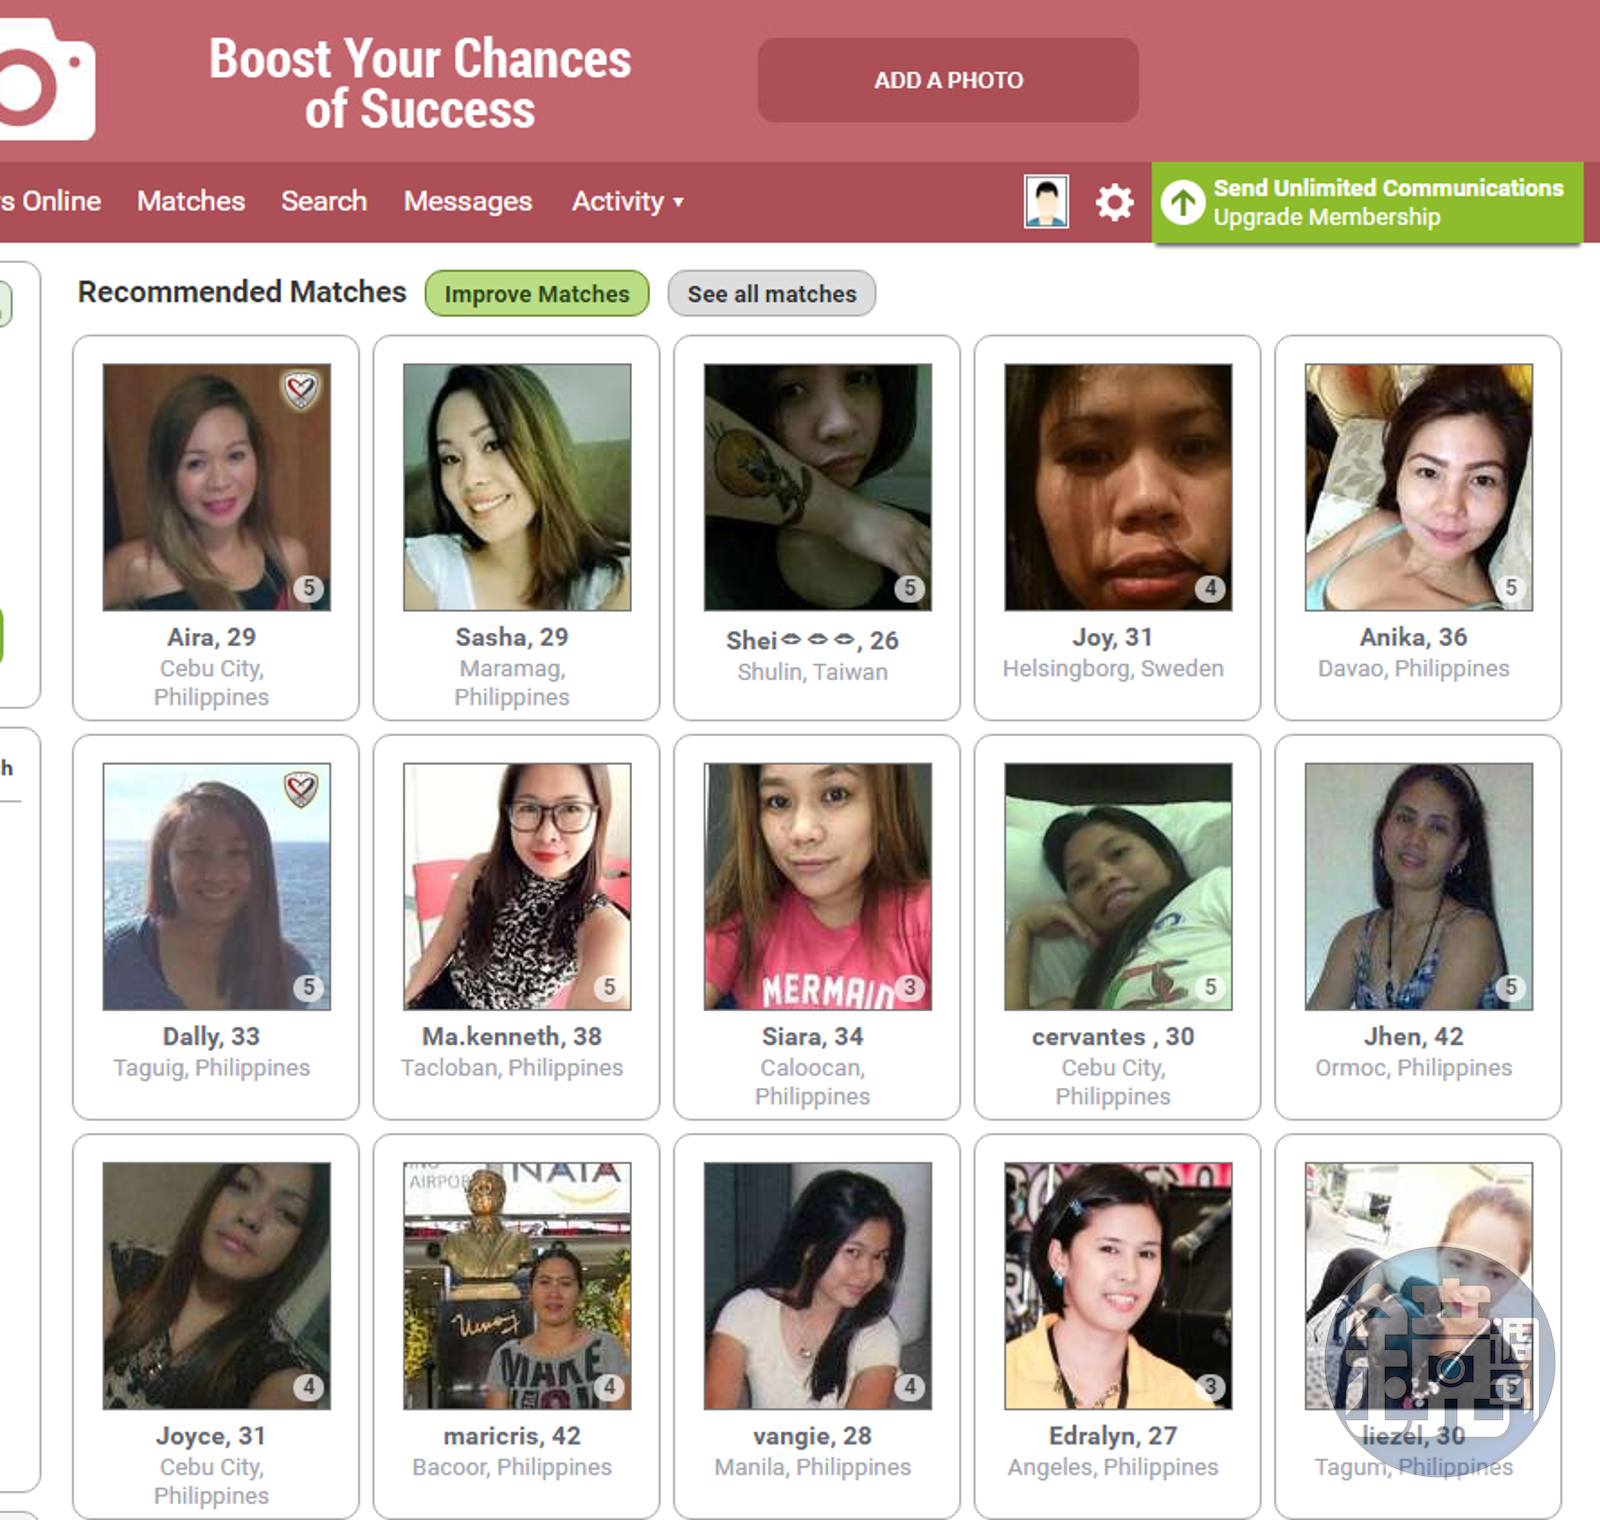Open Anika's profile photo thumbnail
The height and width of the screenshot is (1520, 1600).
[x=1418, y=487]
